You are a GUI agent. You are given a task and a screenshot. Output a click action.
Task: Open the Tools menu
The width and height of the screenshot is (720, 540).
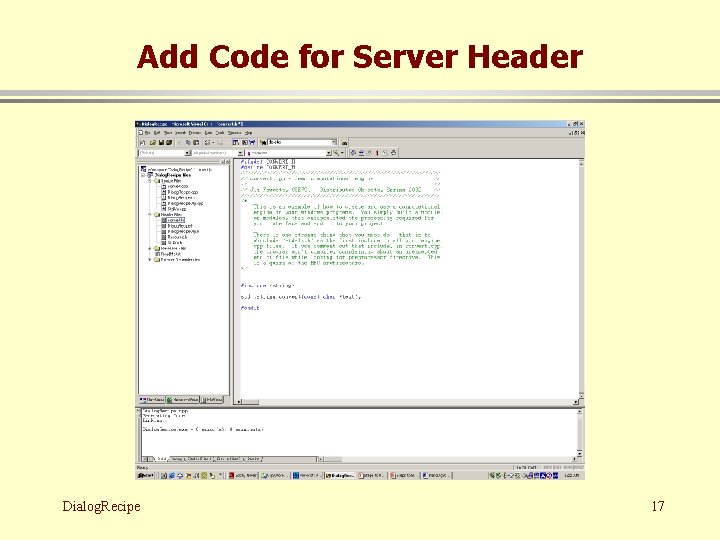[x=219, y=133]
